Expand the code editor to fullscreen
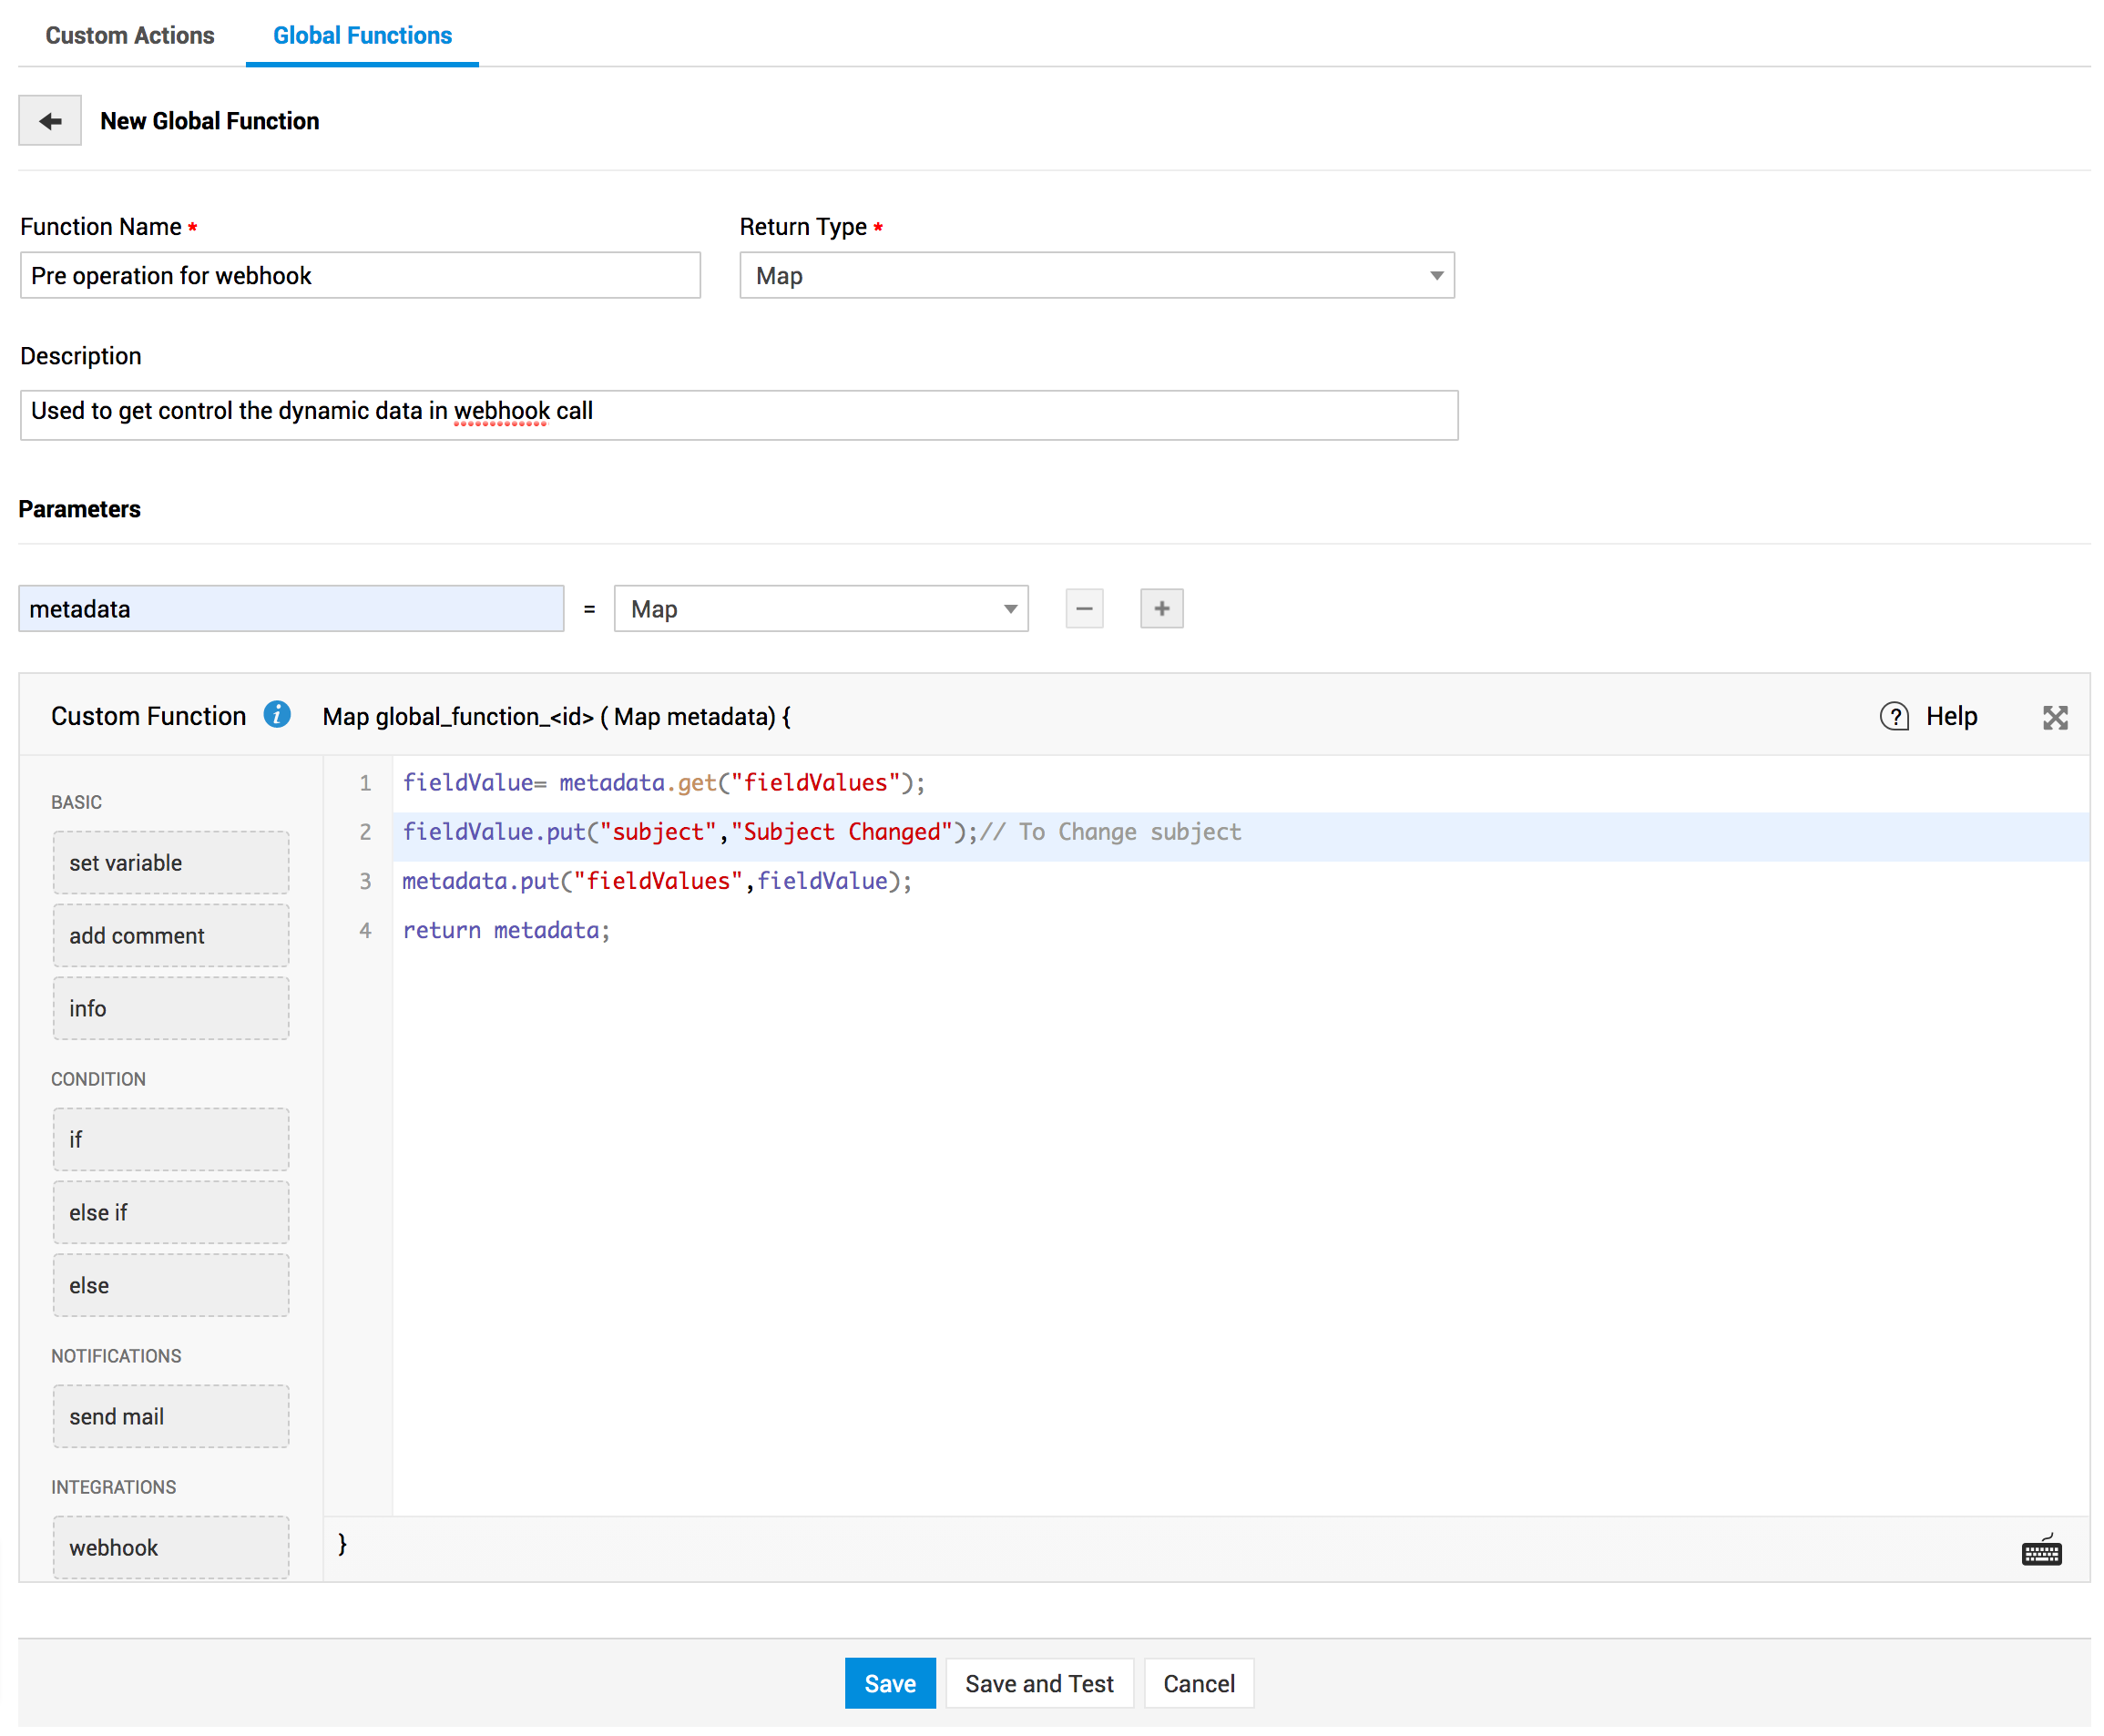The width and height of the screenshot is (2104, 1736). point(2054,717)
